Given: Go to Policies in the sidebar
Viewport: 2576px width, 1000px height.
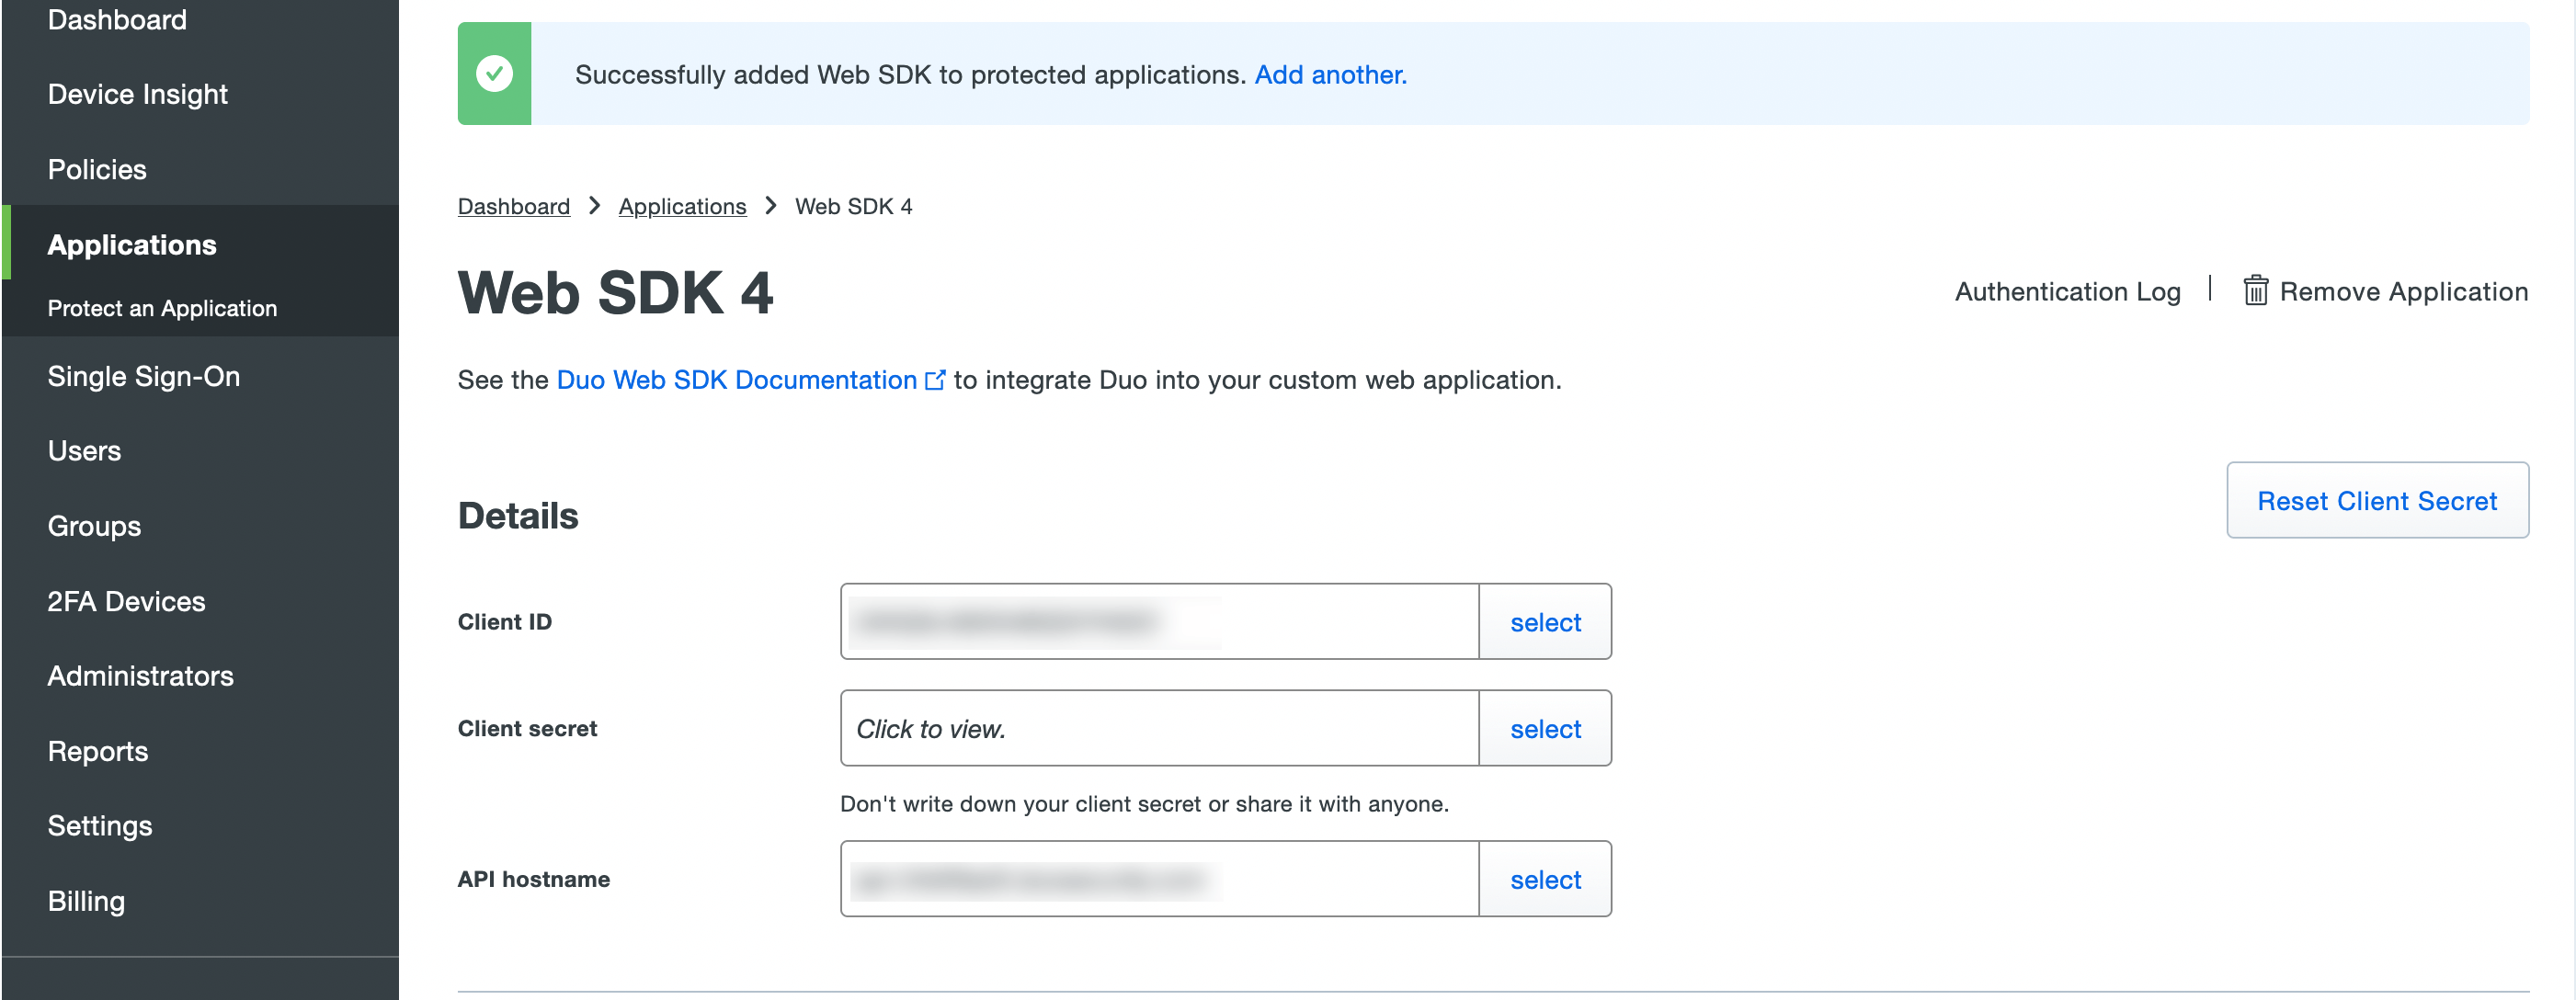Looking at the screenshot, I should click(x=97, y=169).
